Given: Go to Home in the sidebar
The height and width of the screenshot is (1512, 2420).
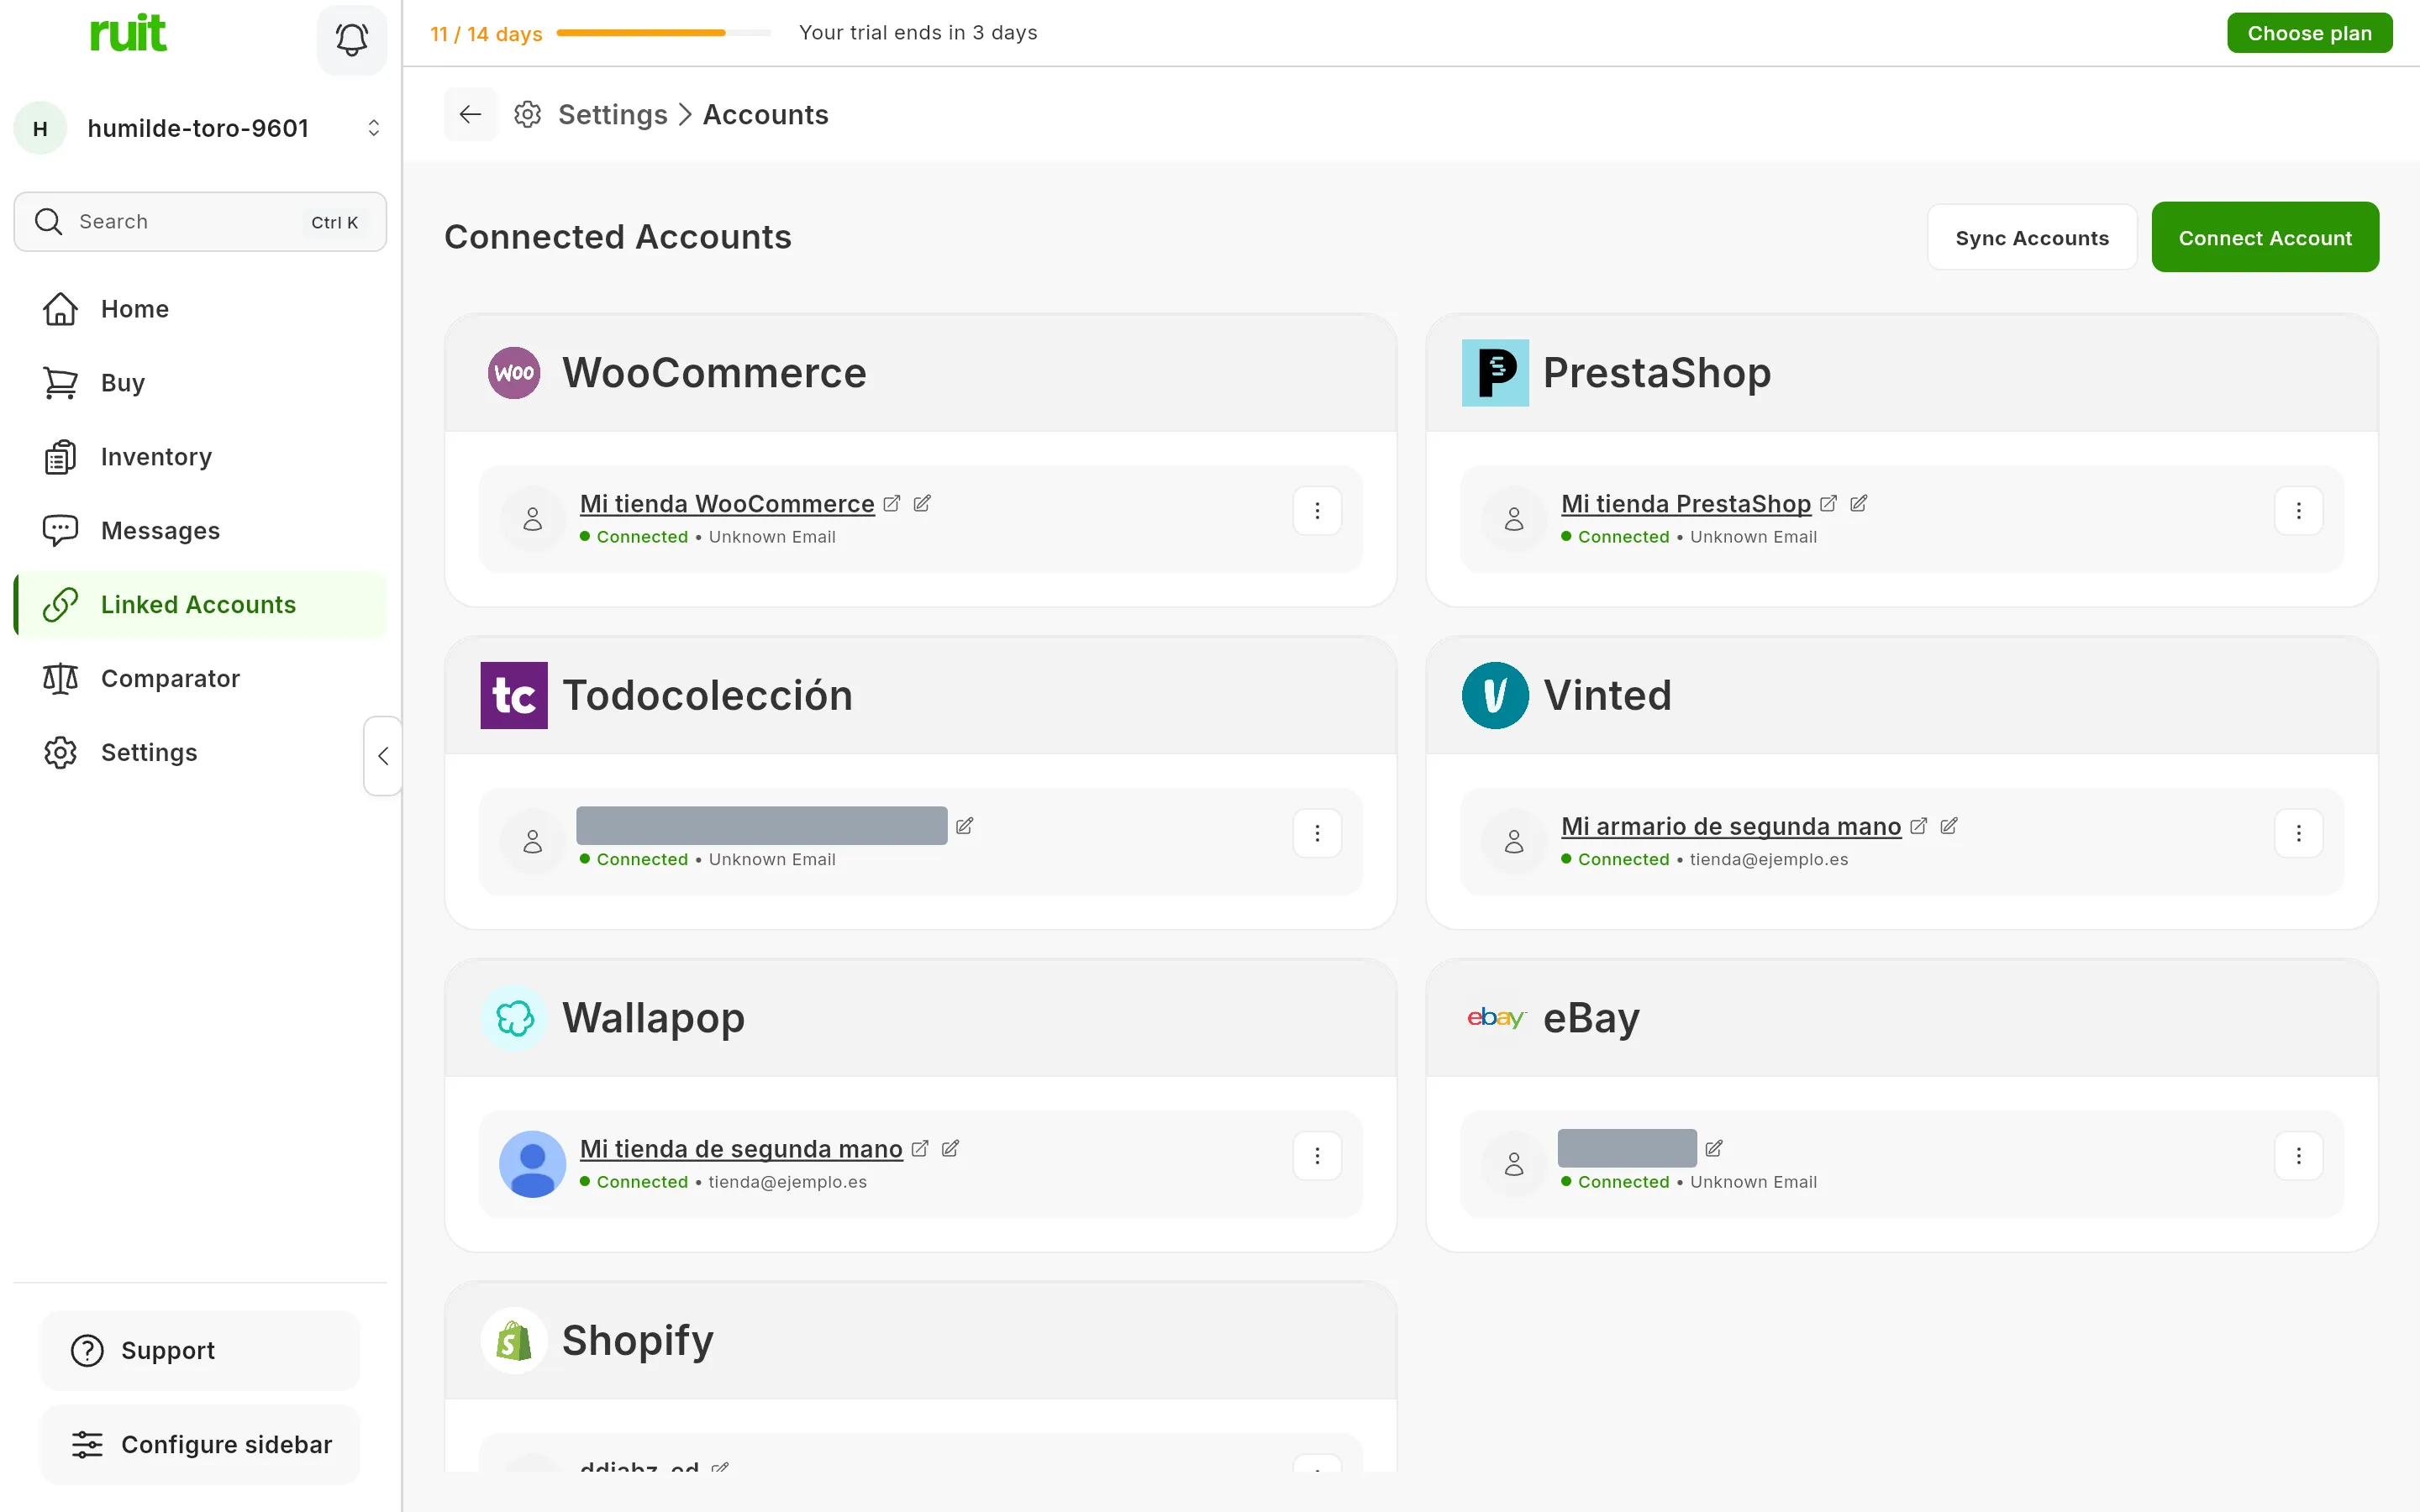Looking at the screenshot, I should pyautogui.click(x=200, y=309).
